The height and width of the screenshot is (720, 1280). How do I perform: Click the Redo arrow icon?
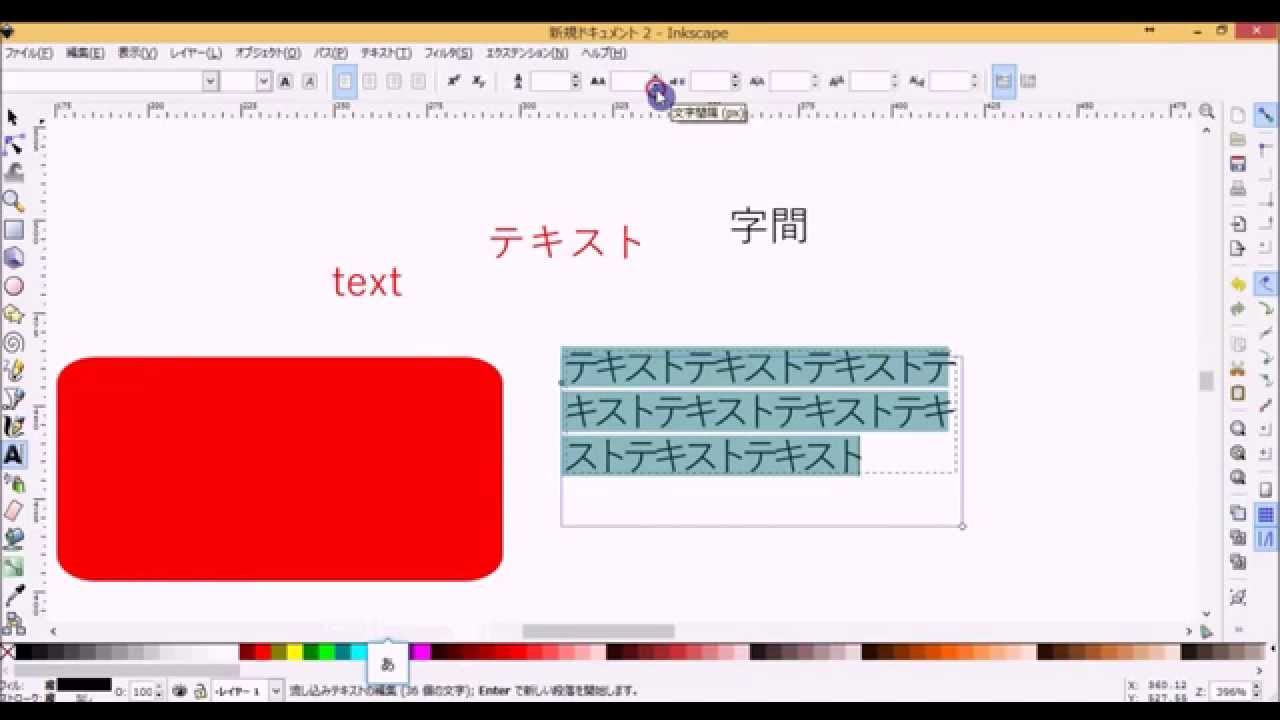(x=1238, y=309)
